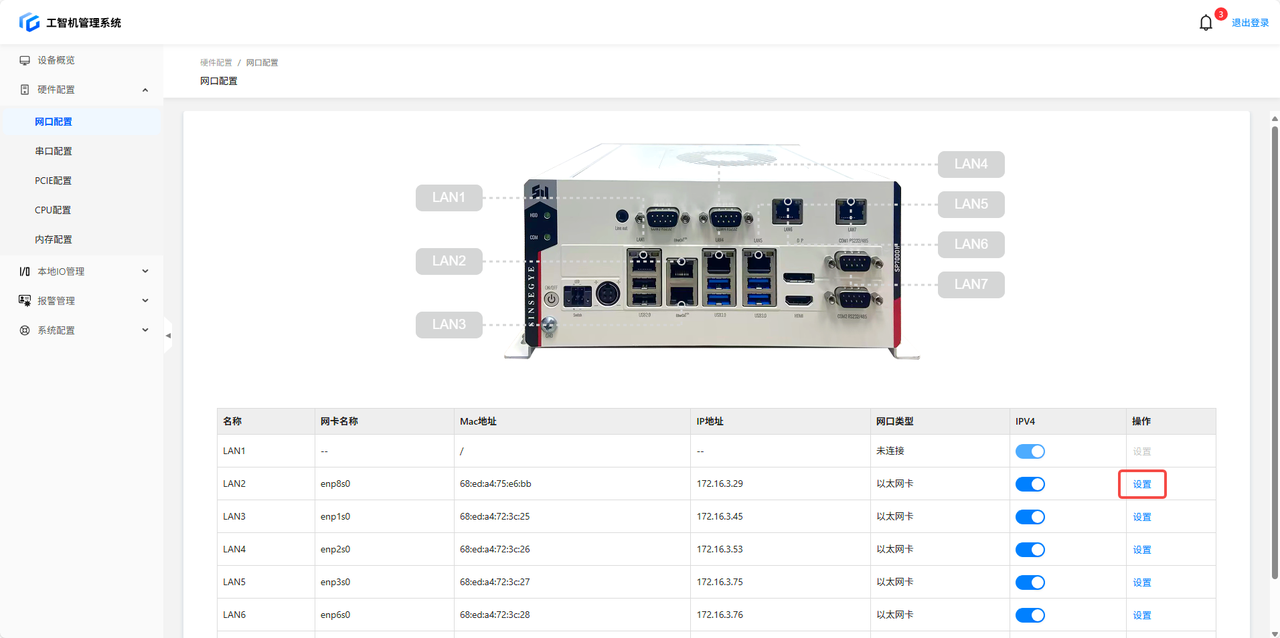The image size is (1280, 638).
Task: Click the 报警管理 alarm icon
Action: [x=25, y=301]
